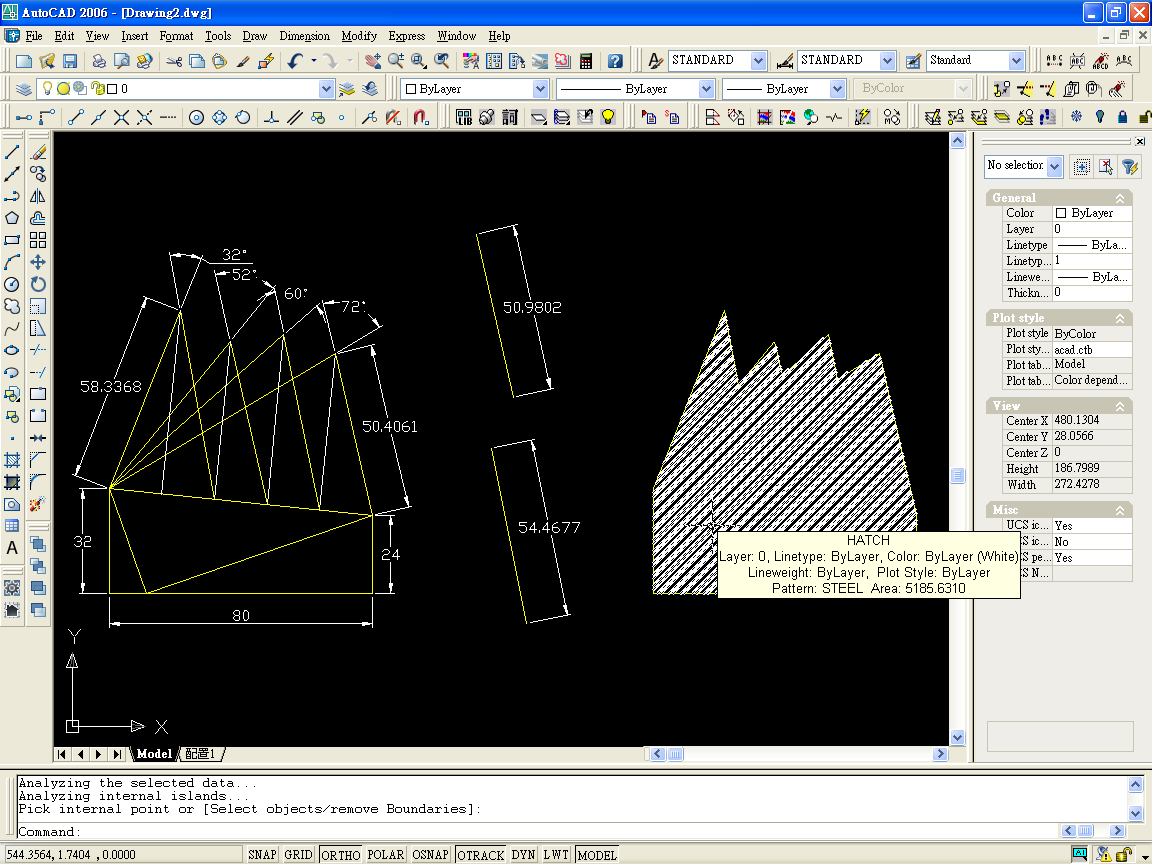
Task: Open the ByLayer color control dropdown
Action: point(540,89)
